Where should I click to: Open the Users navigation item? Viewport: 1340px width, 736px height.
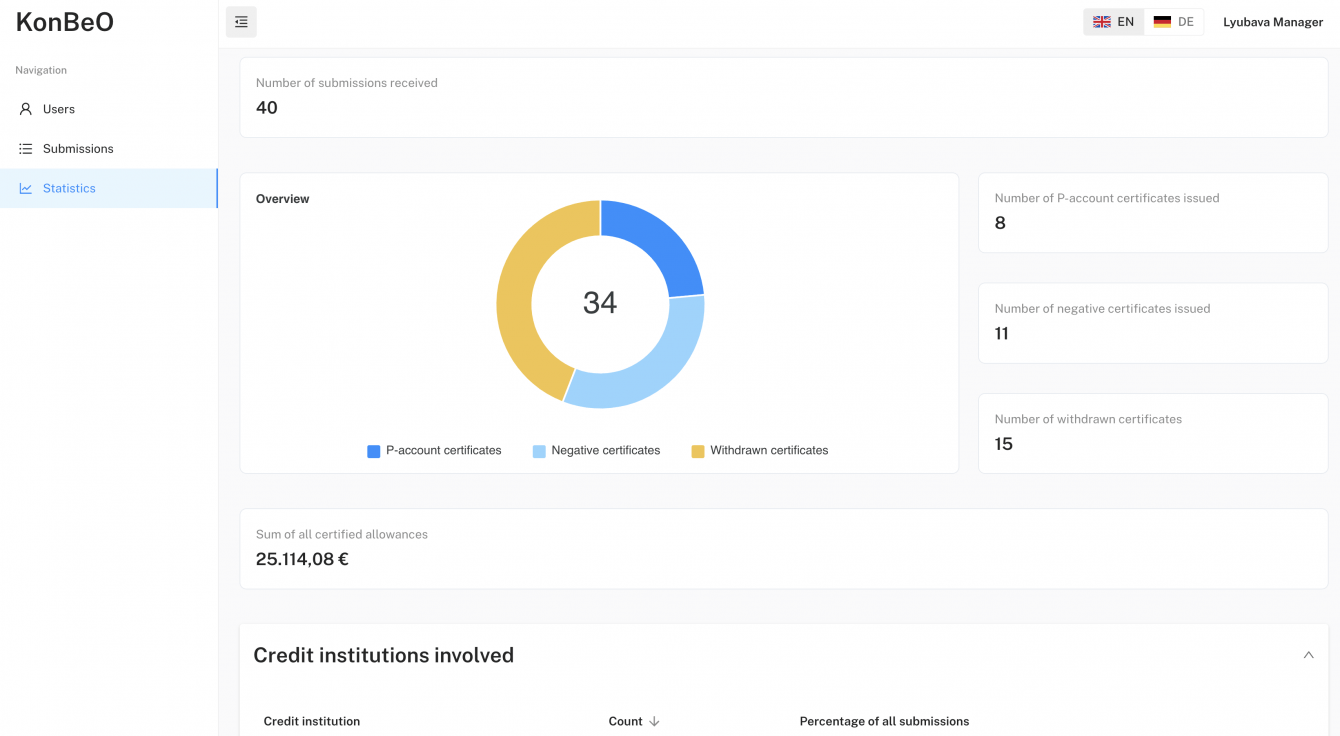pyautogui.click(x=59, y=109)
